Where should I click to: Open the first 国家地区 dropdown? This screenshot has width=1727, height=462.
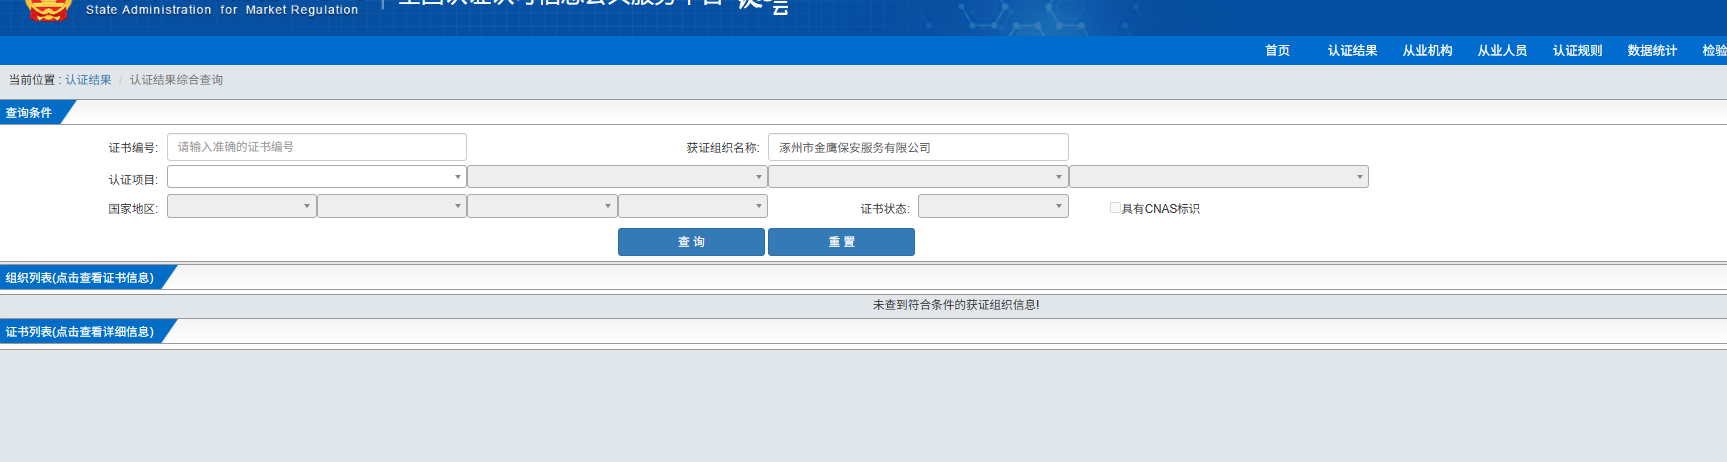point(242,206)
